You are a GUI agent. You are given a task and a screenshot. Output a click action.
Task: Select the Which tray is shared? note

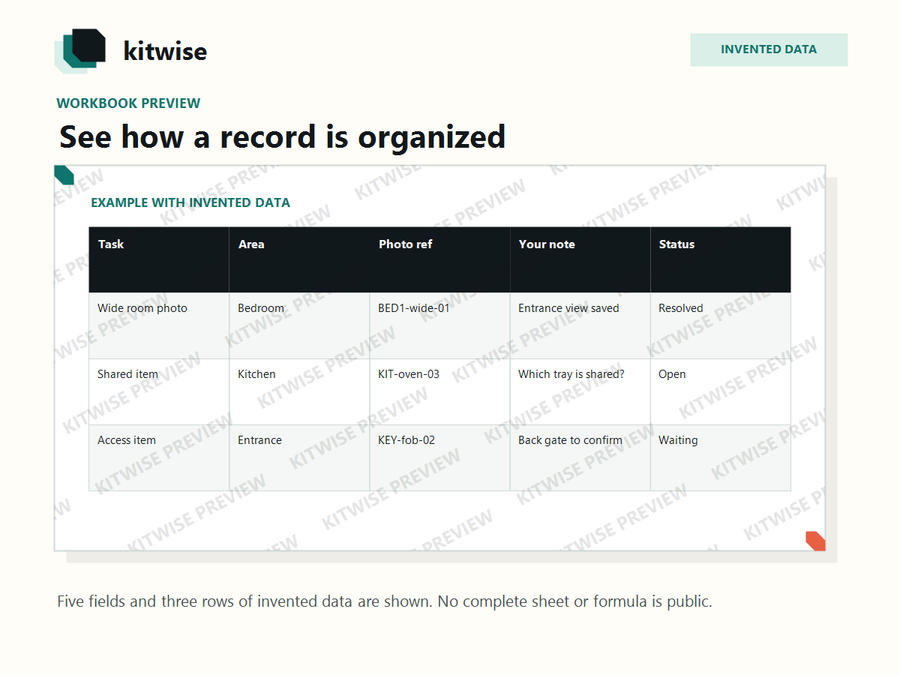(x=580, y=391)
